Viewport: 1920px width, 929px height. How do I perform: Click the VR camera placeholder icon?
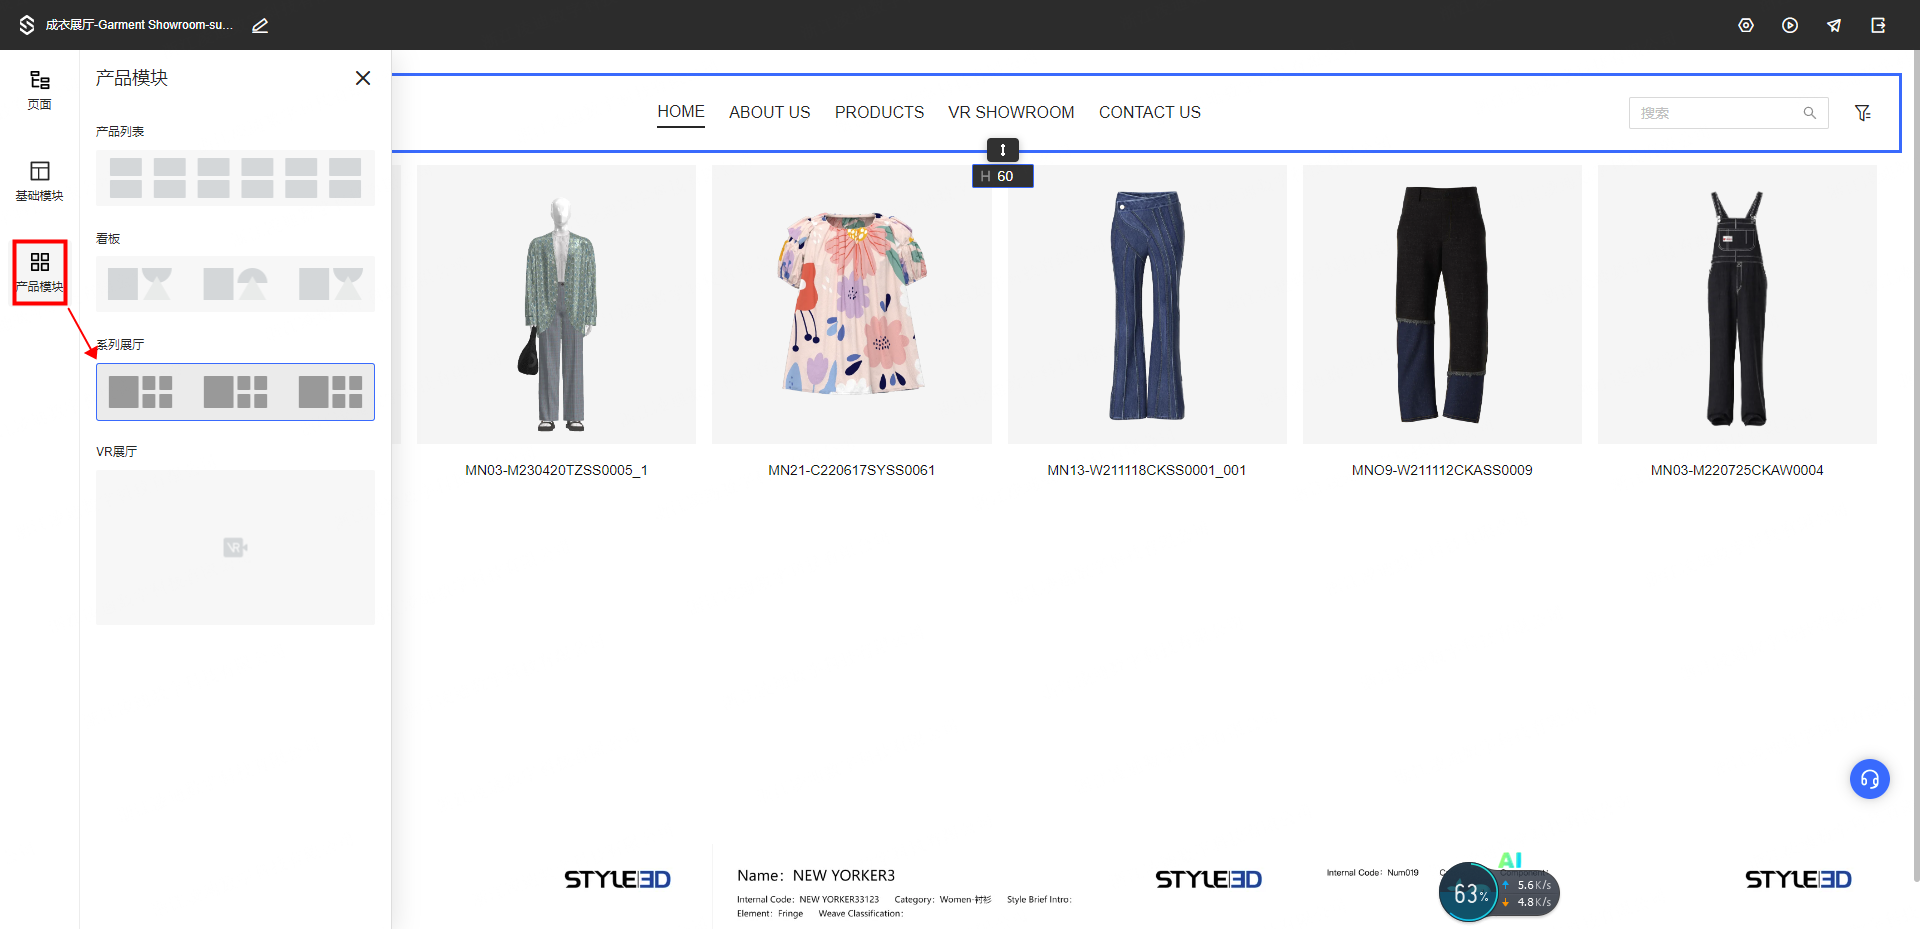coord(235,547)
